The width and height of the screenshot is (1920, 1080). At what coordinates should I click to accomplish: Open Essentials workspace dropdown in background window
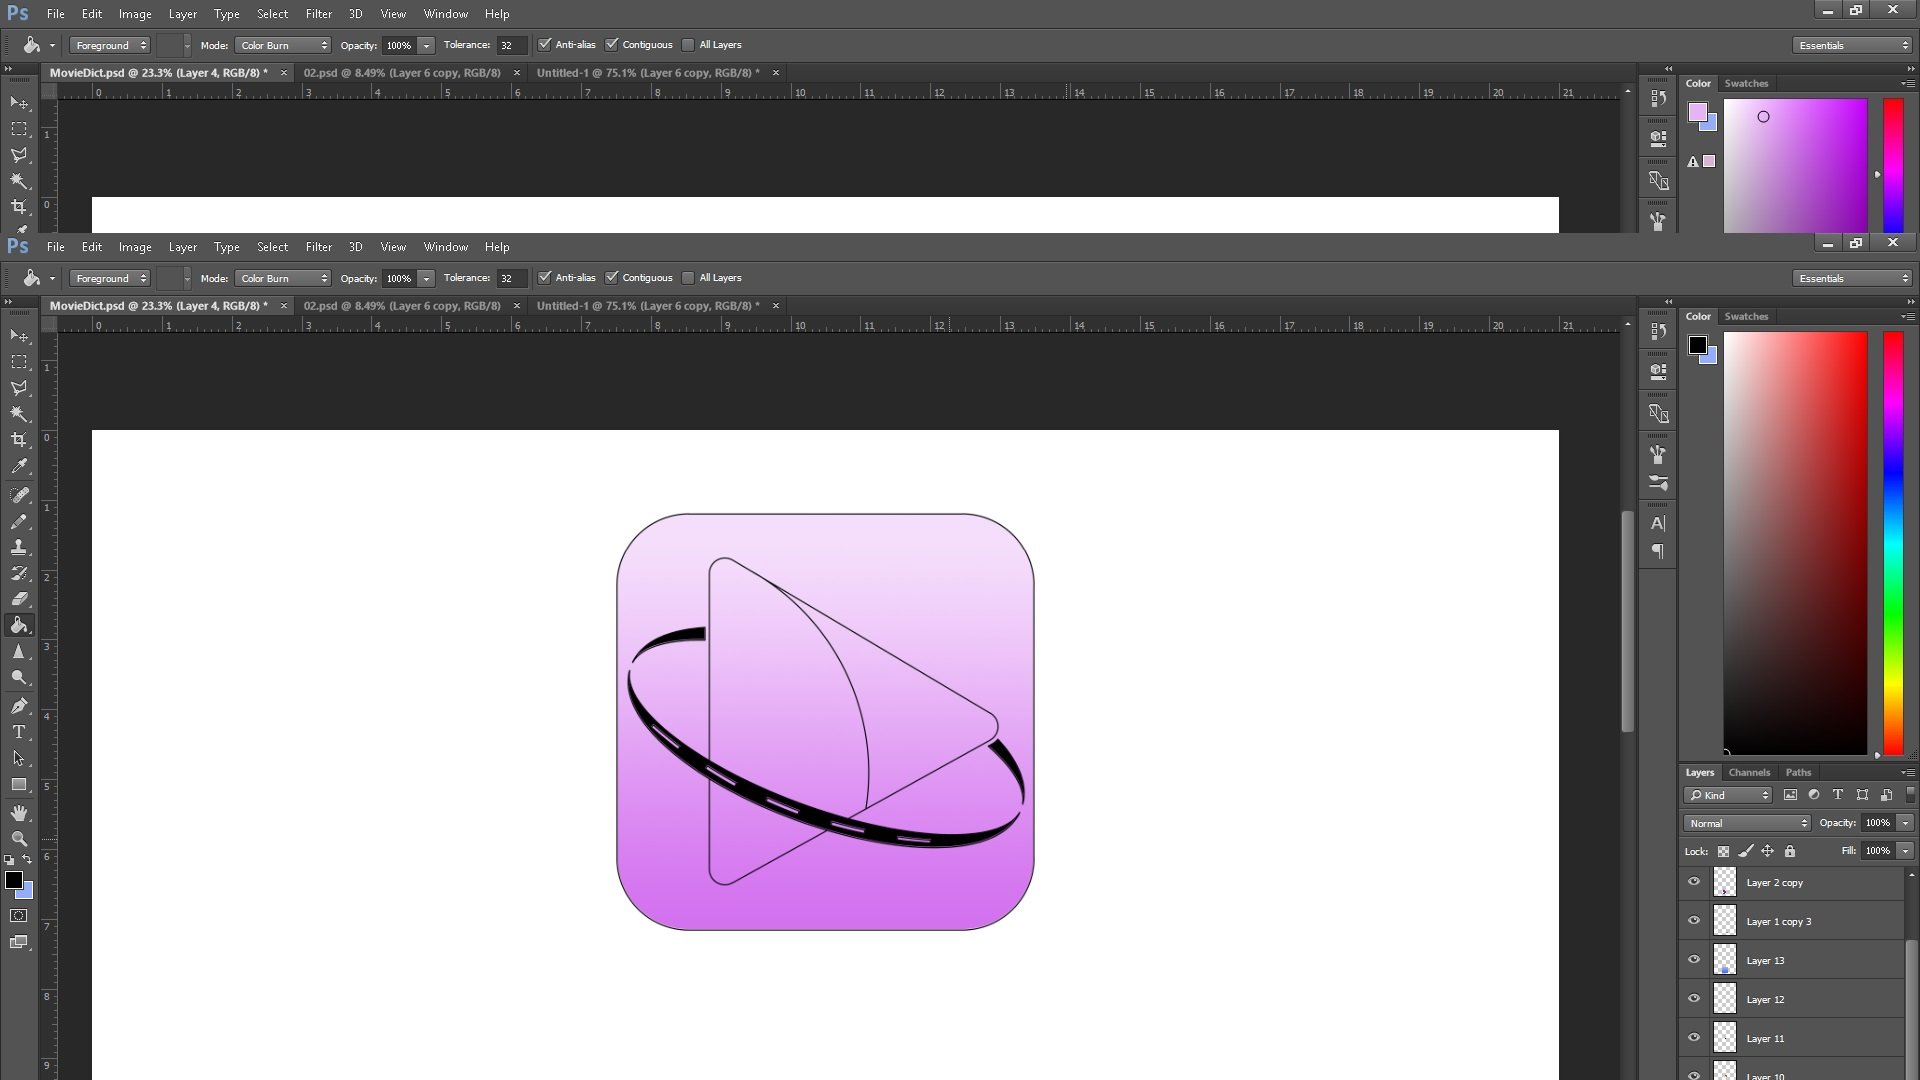click(1853, 45)
